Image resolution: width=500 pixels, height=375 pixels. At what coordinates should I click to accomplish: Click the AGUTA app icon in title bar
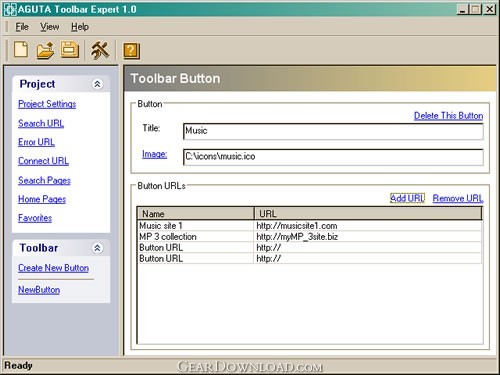pos(10,9)
